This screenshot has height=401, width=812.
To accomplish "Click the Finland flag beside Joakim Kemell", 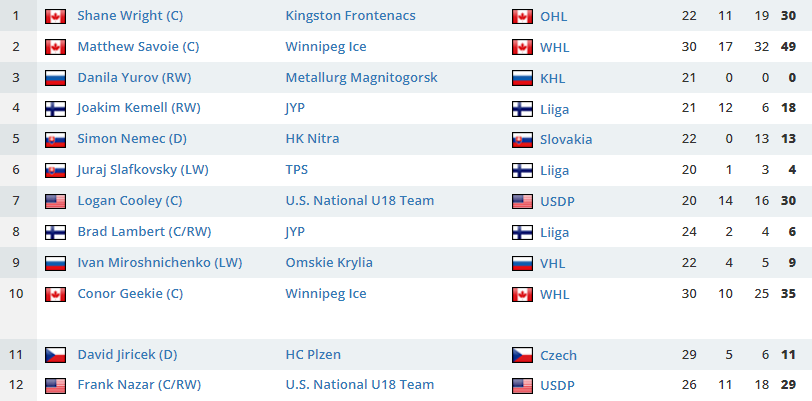I will (x=55, y=109).
